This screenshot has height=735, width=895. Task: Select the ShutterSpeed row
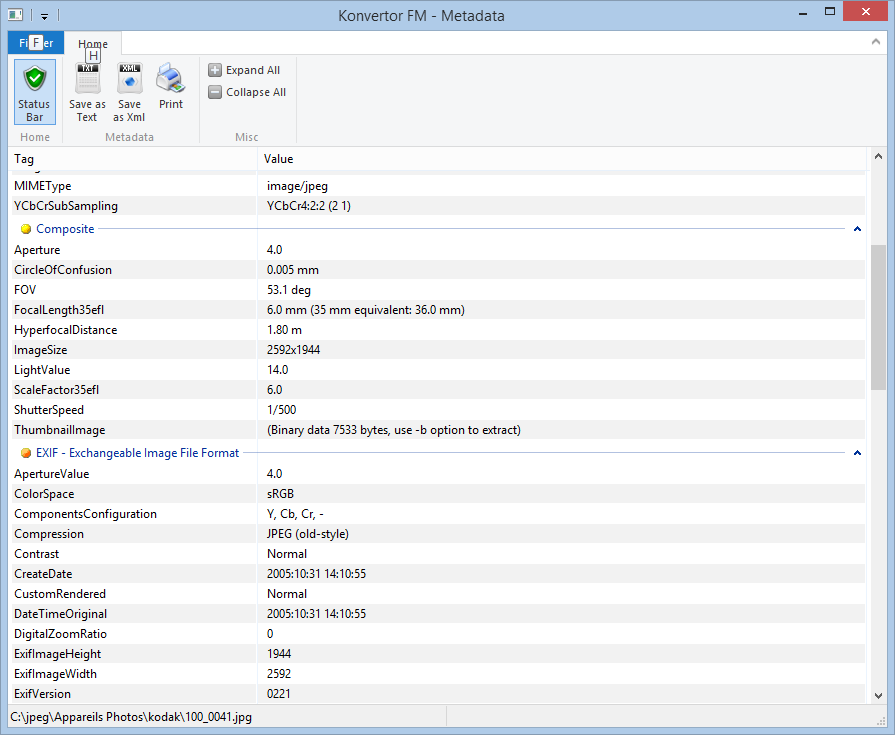pos(437,410)
